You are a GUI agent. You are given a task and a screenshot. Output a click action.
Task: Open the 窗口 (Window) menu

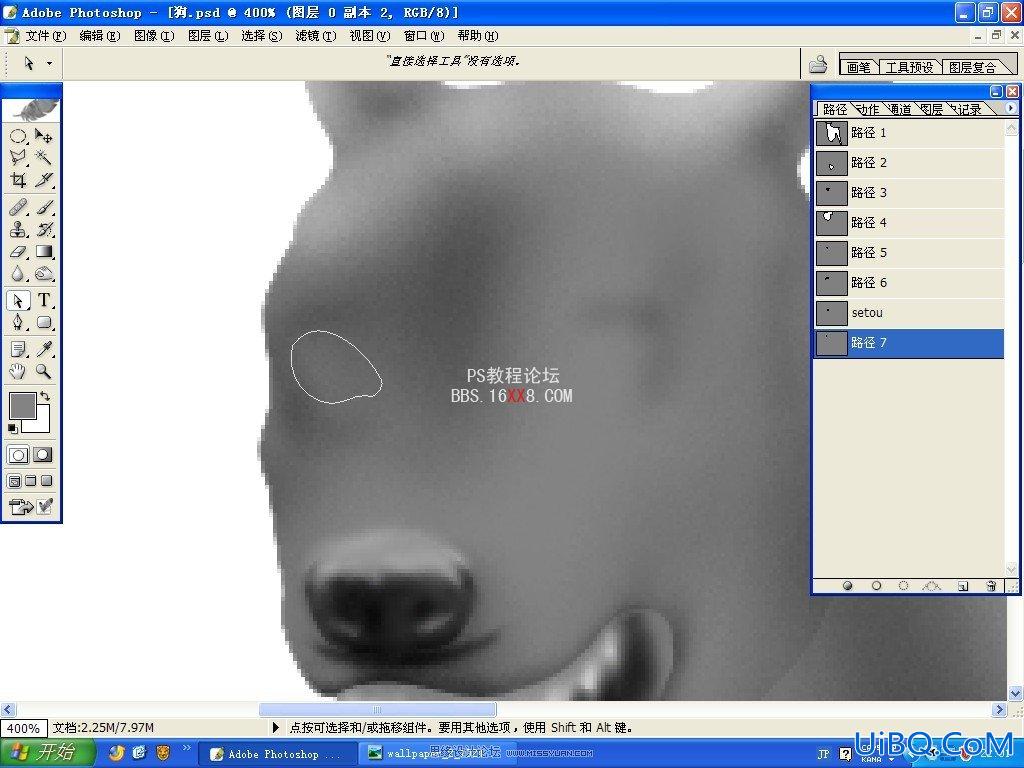click(x=424, y=36)
